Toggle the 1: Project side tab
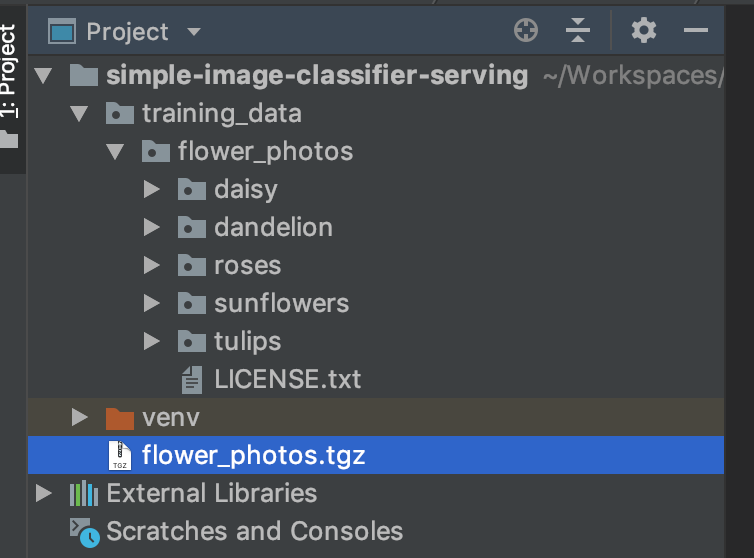The height and width of the screenshot is (558, 754). [x=10, y=75]
